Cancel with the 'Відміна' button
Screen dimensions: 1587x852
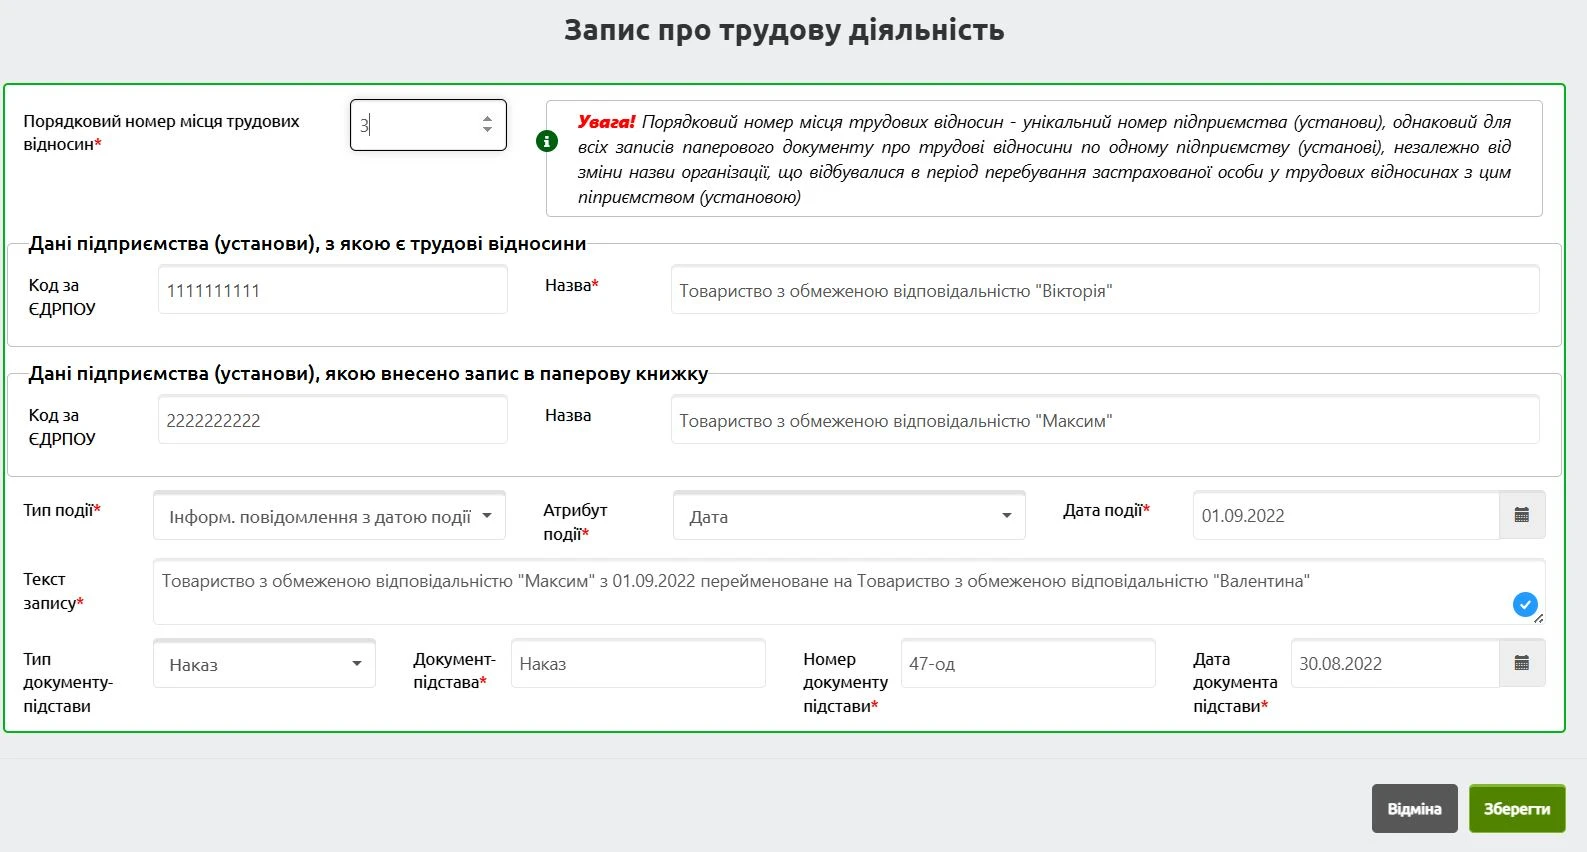[x=1414, y=809]
